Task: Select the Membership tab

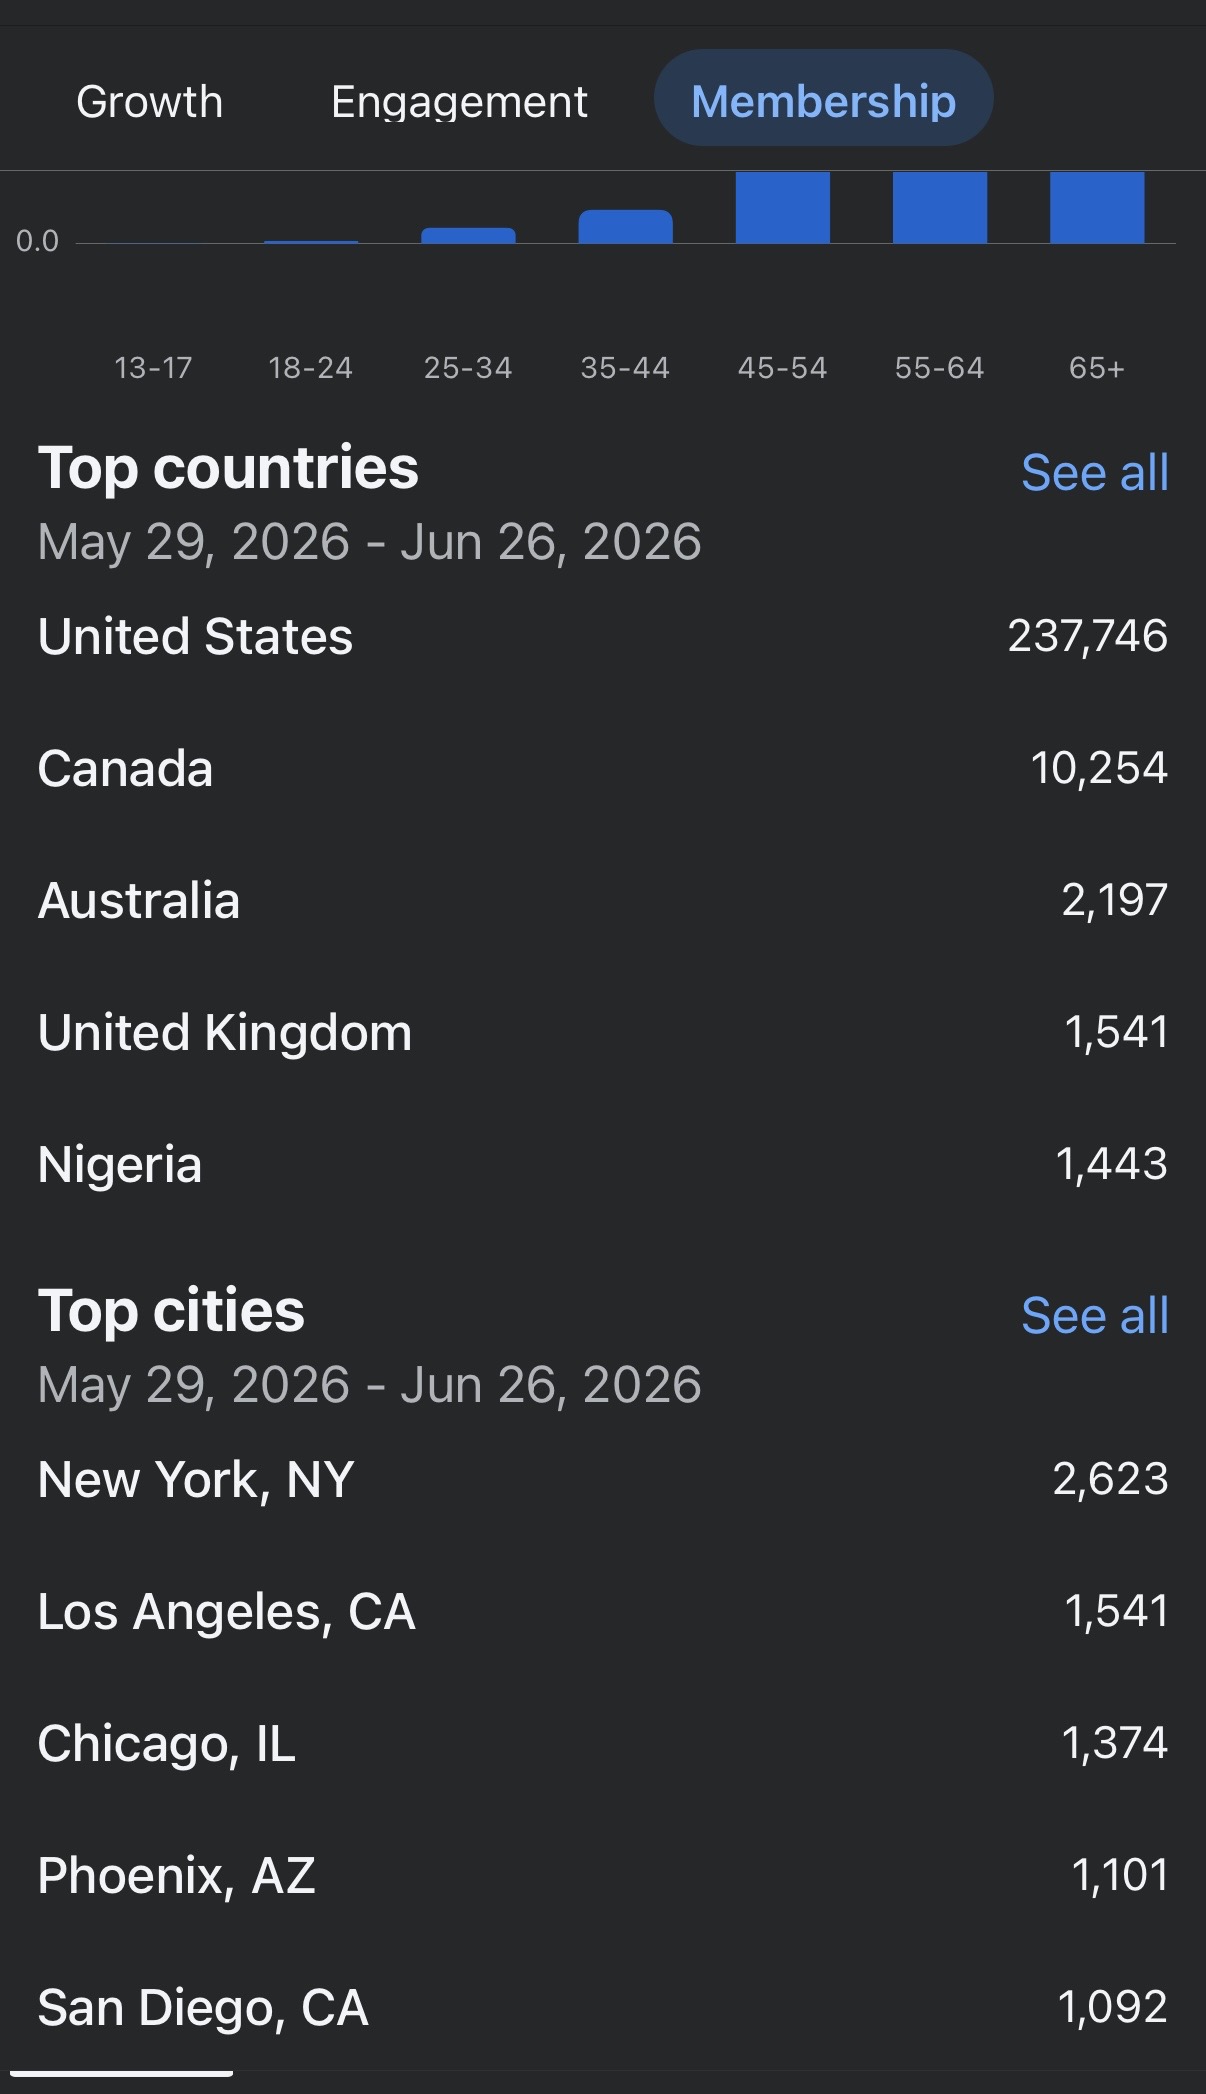Action: (823, 98)
